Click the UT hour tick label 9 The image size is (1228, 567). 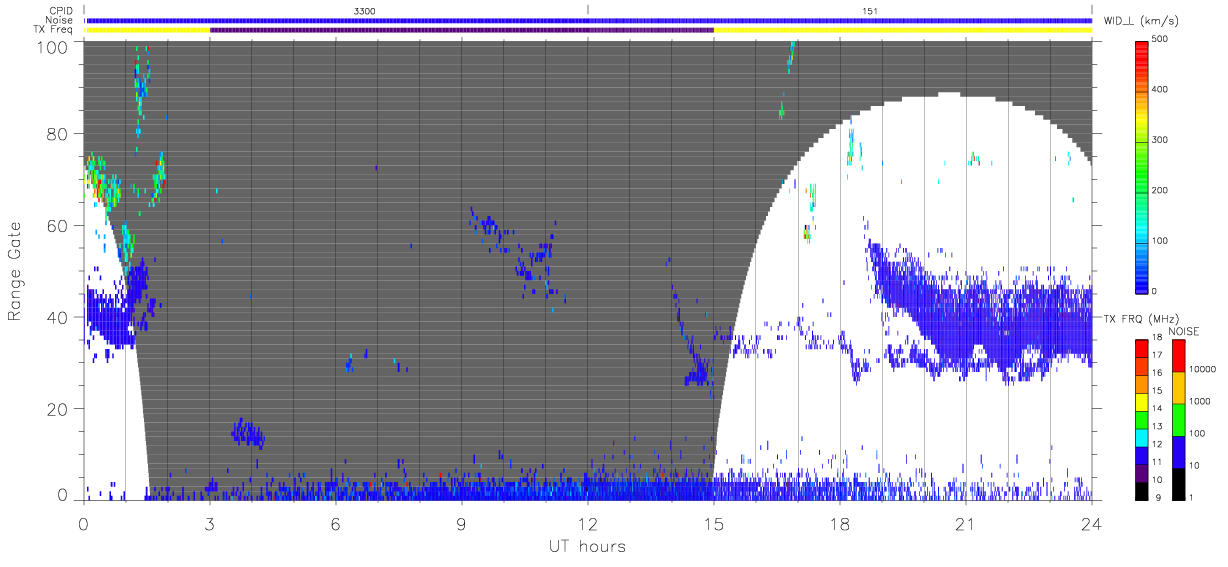pyautogui.click(x=462, y=523)
